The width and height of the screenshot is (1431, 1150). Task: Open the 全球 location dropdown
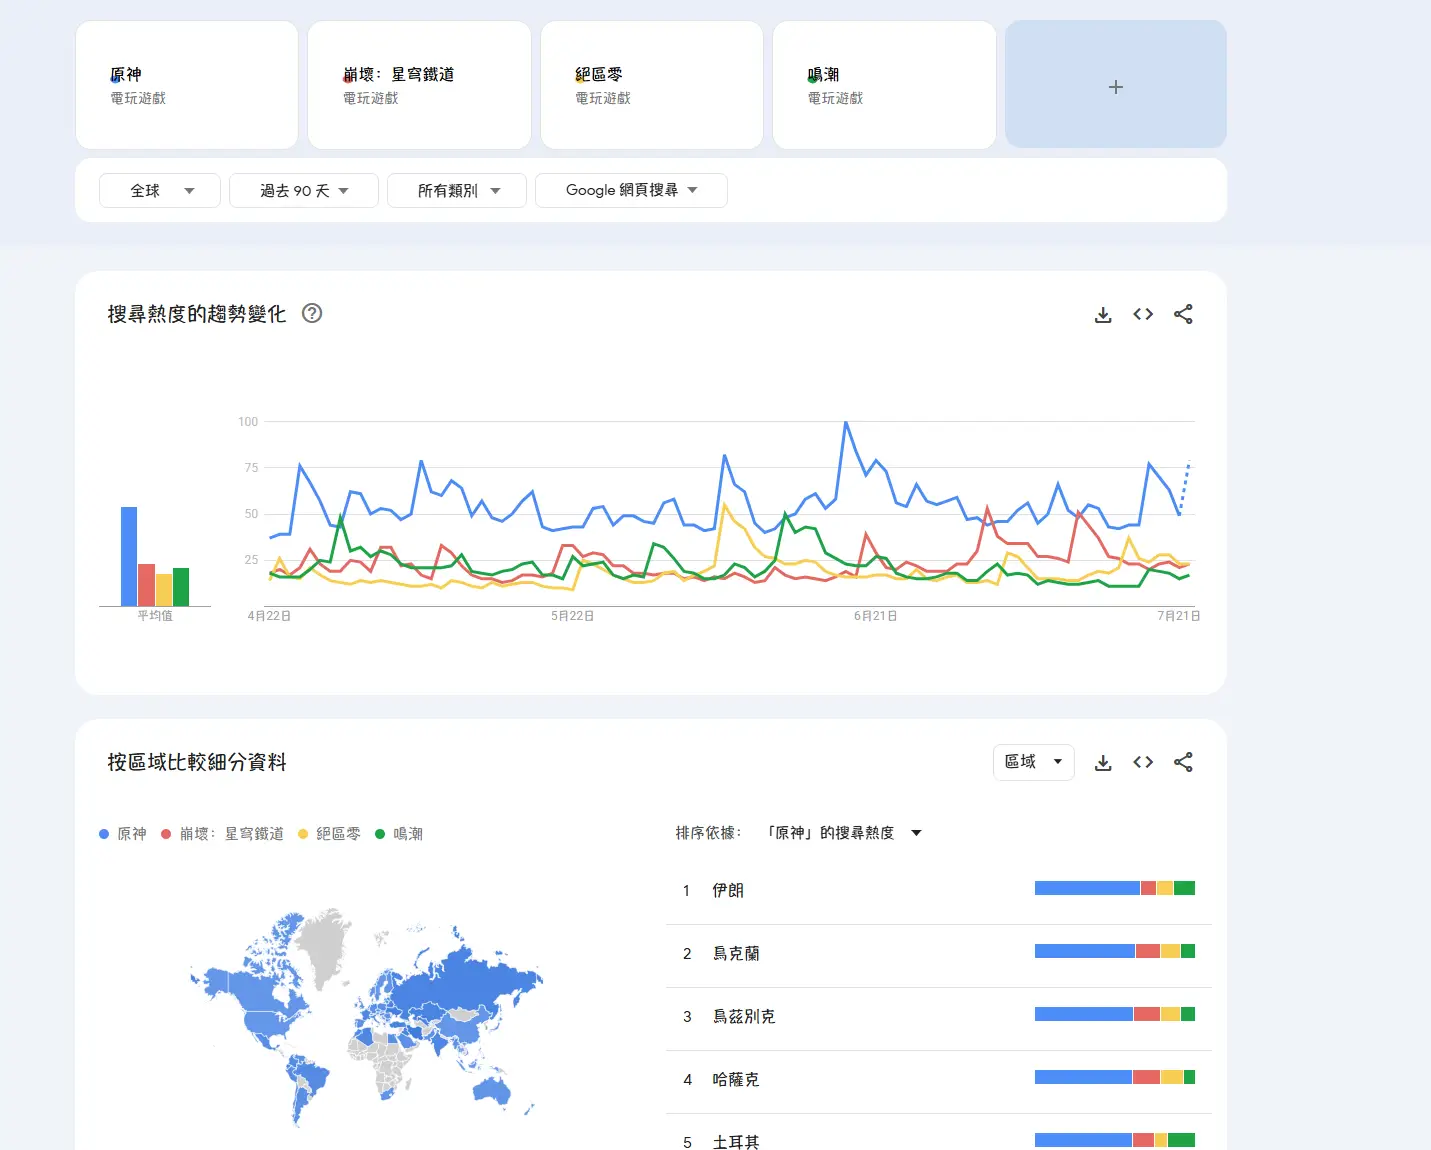(160, 190)
